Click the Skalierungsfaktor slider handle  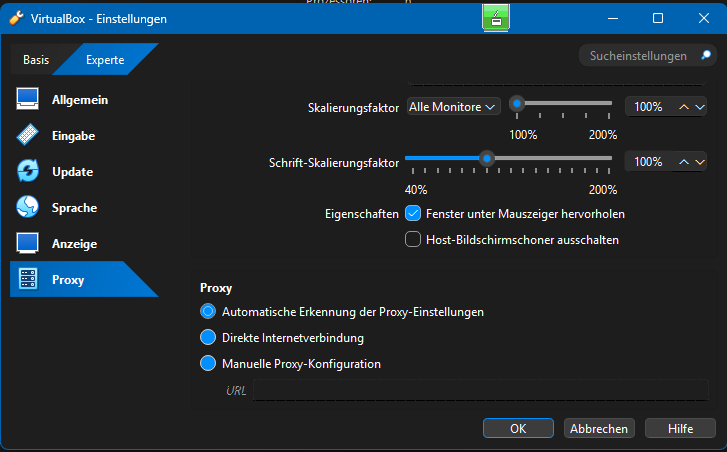[517, 103]
